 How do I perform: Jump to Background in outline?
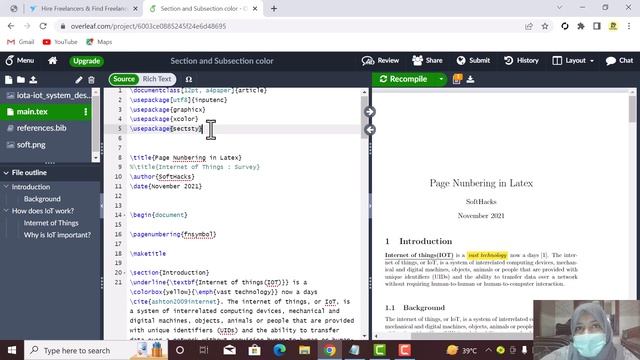(42, 199)
